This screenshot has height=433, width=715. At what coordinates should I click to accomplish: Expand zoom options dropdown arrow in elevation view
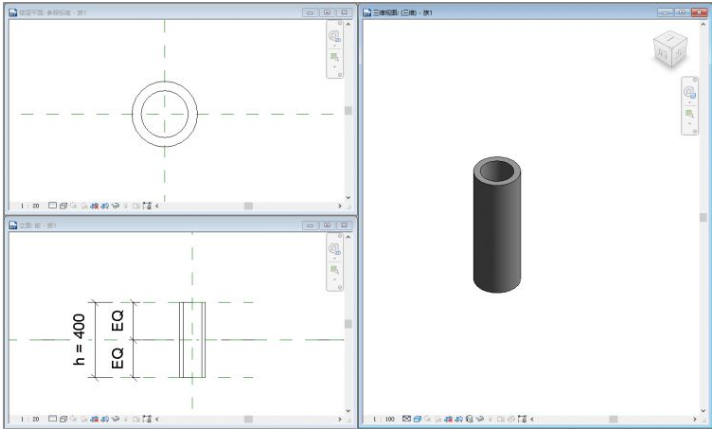click(x=334, y=280)
